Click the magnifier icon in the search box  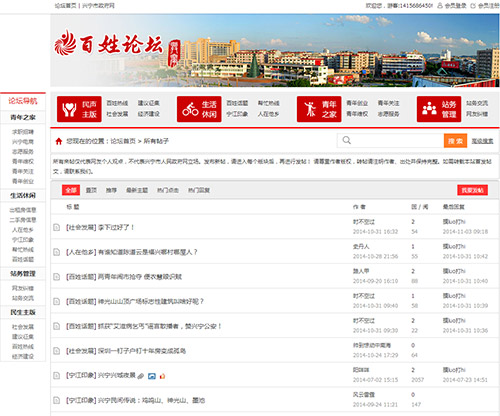tap(347, 140)
